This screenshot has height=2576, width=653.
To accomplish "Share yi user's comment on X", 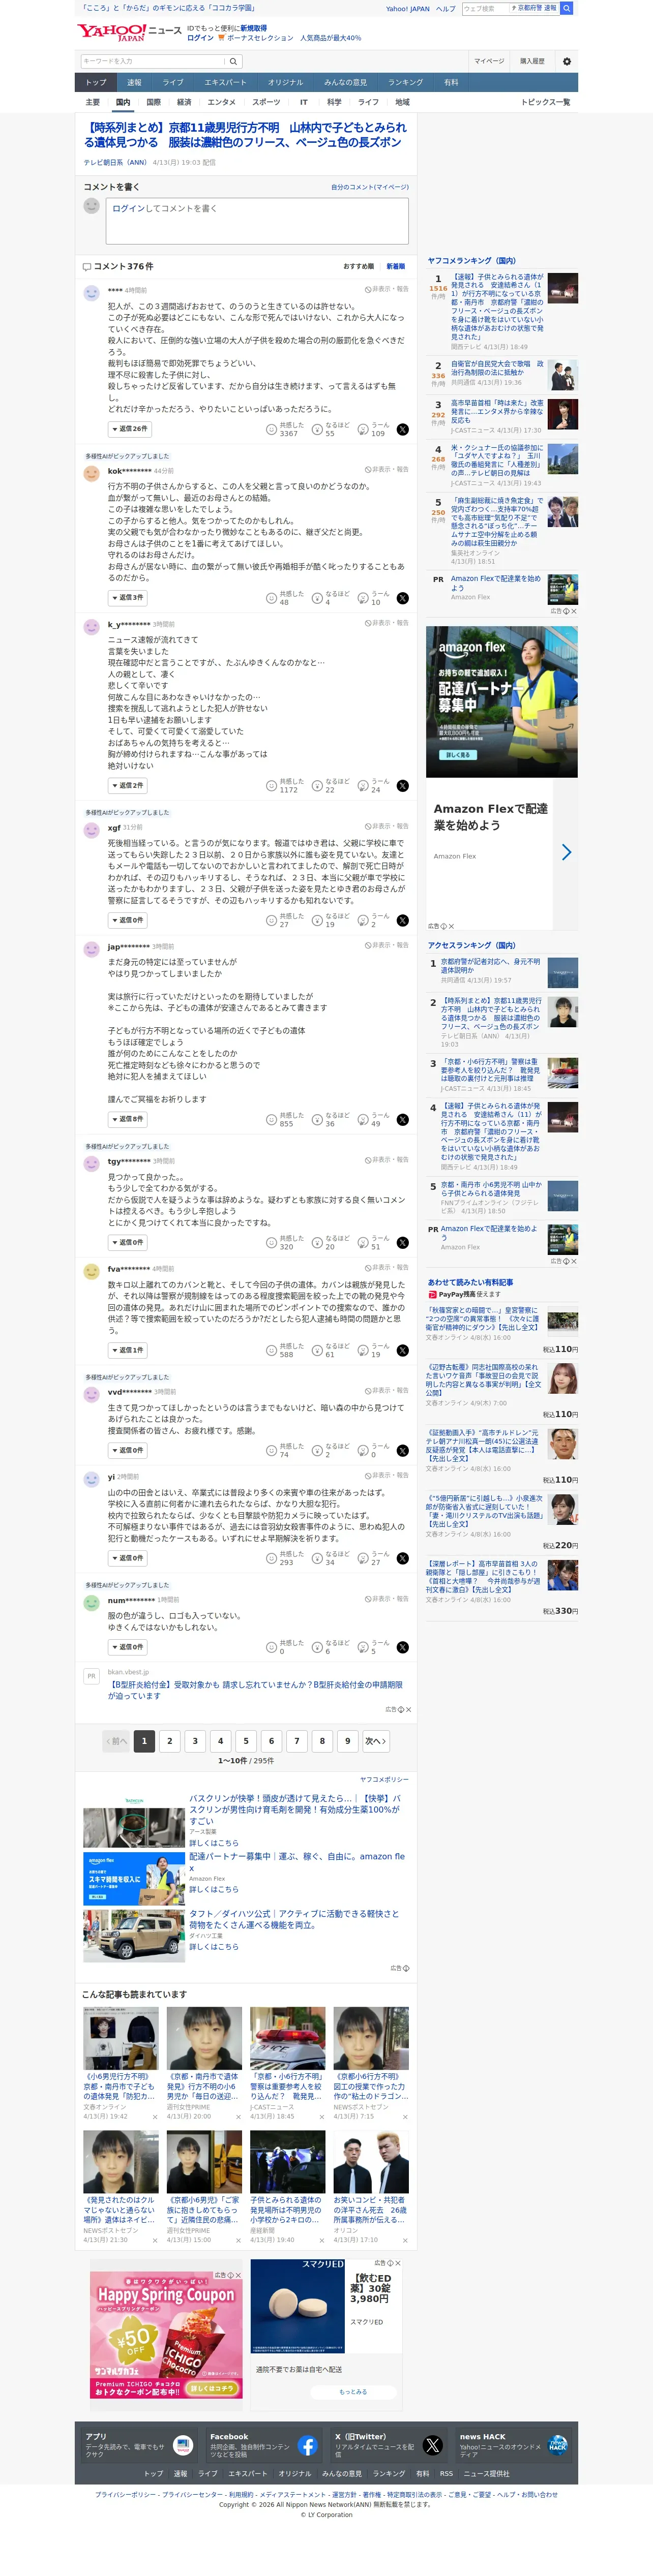I will coord(402,1558).
